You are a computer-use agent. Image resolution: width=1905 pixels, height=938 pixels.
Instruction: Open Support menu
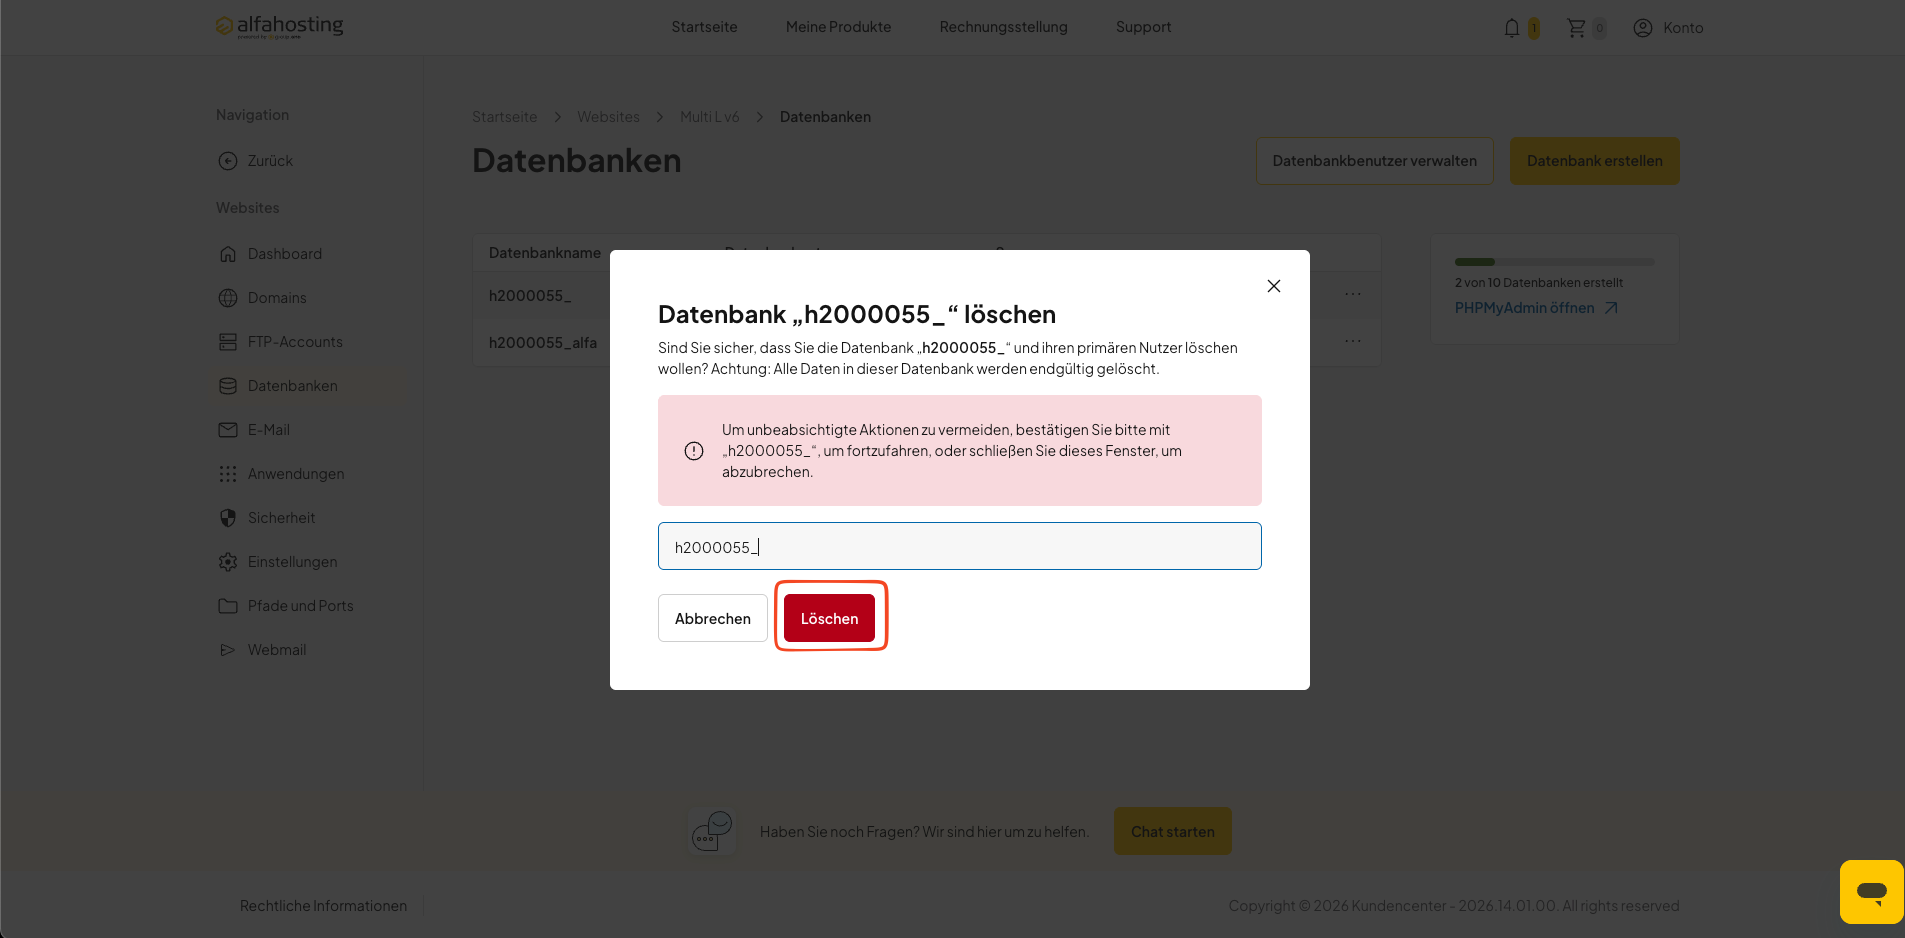click(x=1143, y=27)
